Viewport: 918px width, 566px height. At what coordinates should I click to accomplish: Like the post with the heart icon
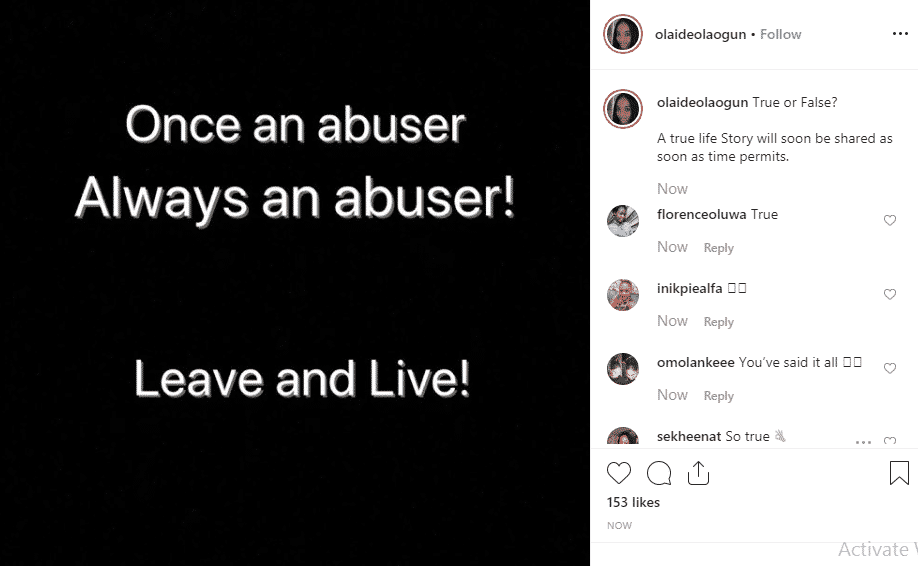619,473
